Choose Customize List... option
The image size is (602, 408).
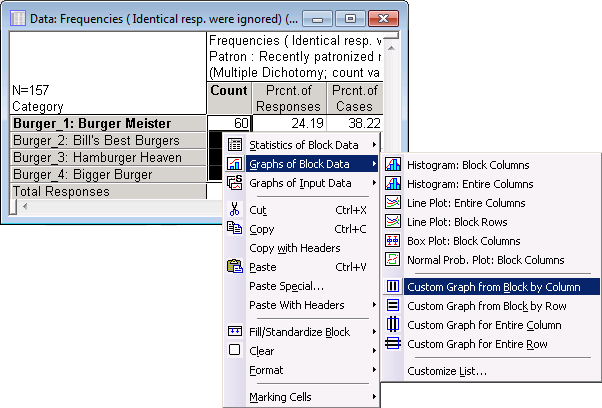(x=447, y=371)
